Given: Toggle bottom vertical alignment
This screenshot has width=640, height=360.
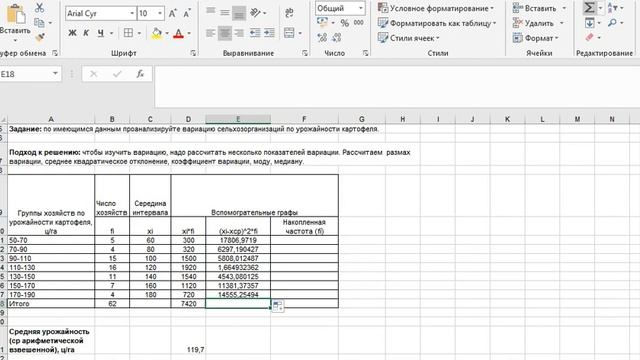Looking at the screenshot, I should pos(239,13).
